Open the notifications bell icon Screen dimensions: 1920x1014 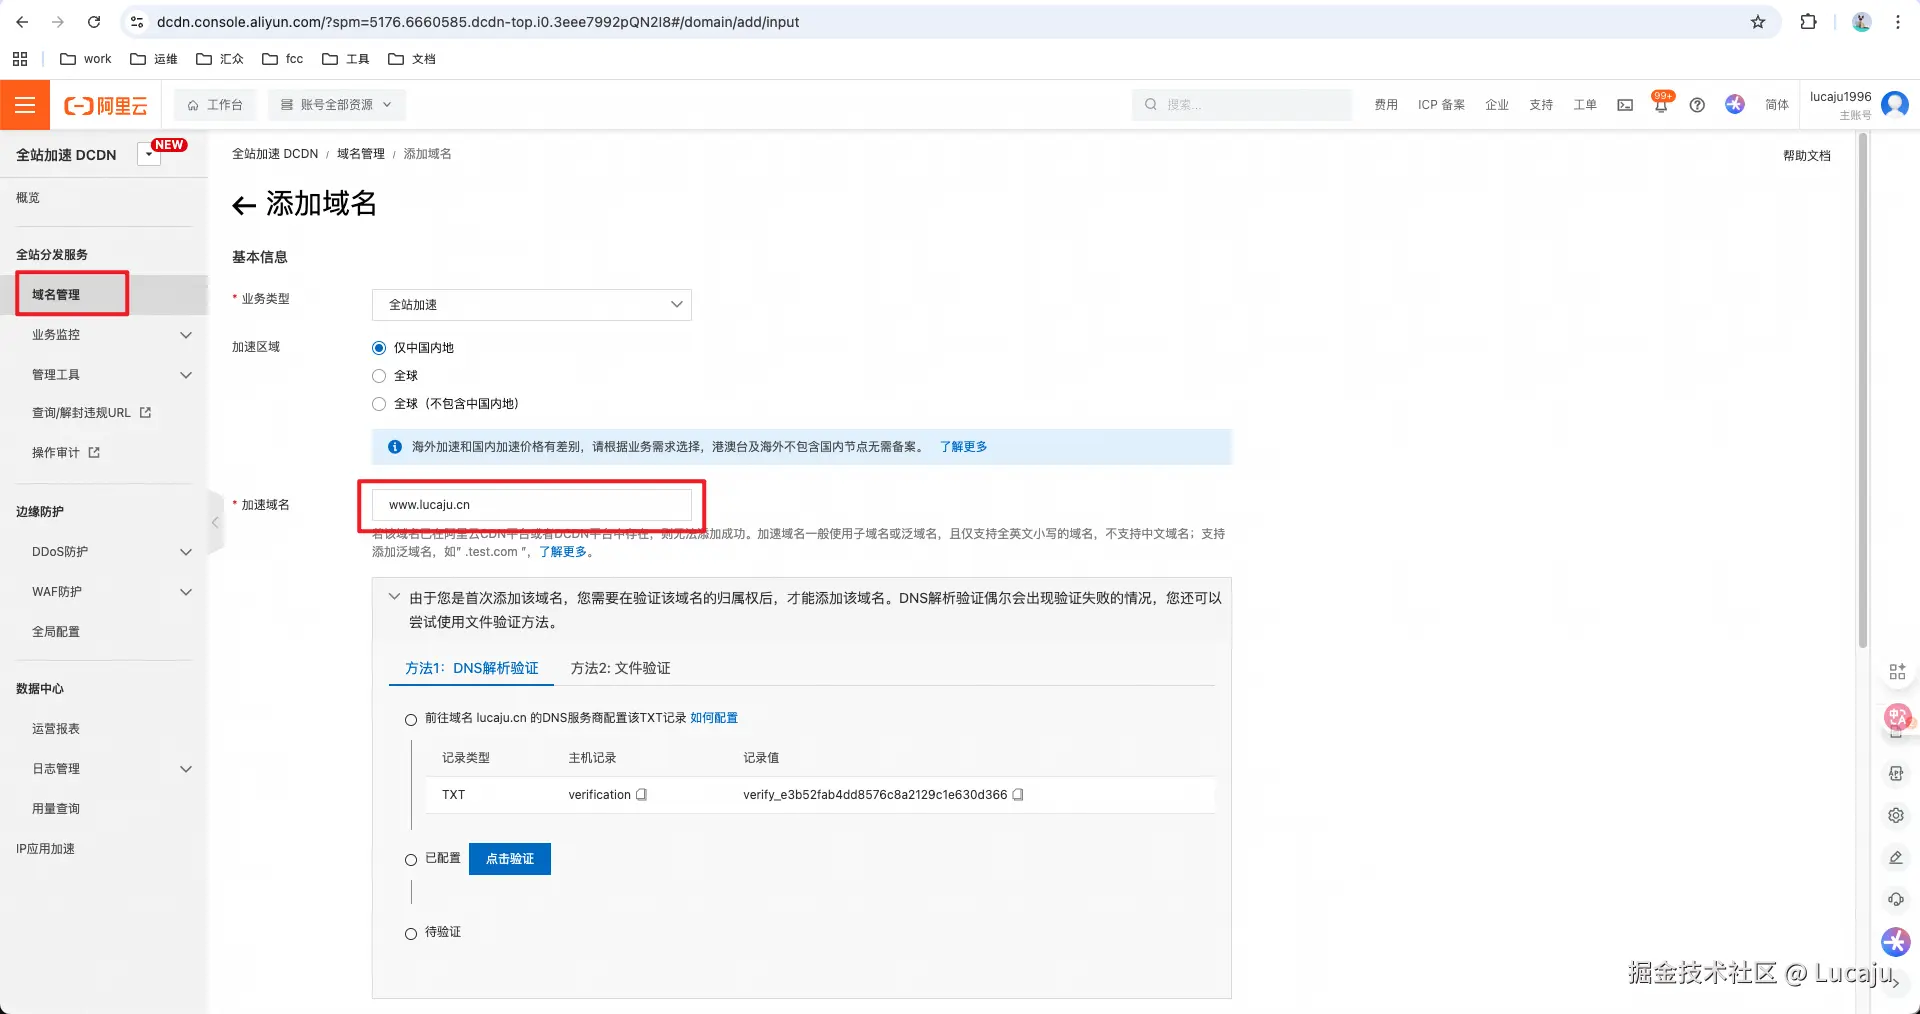click(1660, 105)
